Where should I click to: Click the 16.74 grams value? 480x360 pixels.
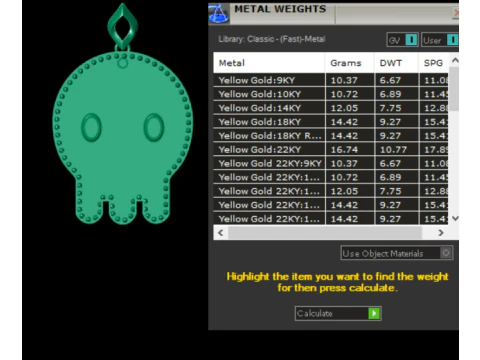click(344, 150)
